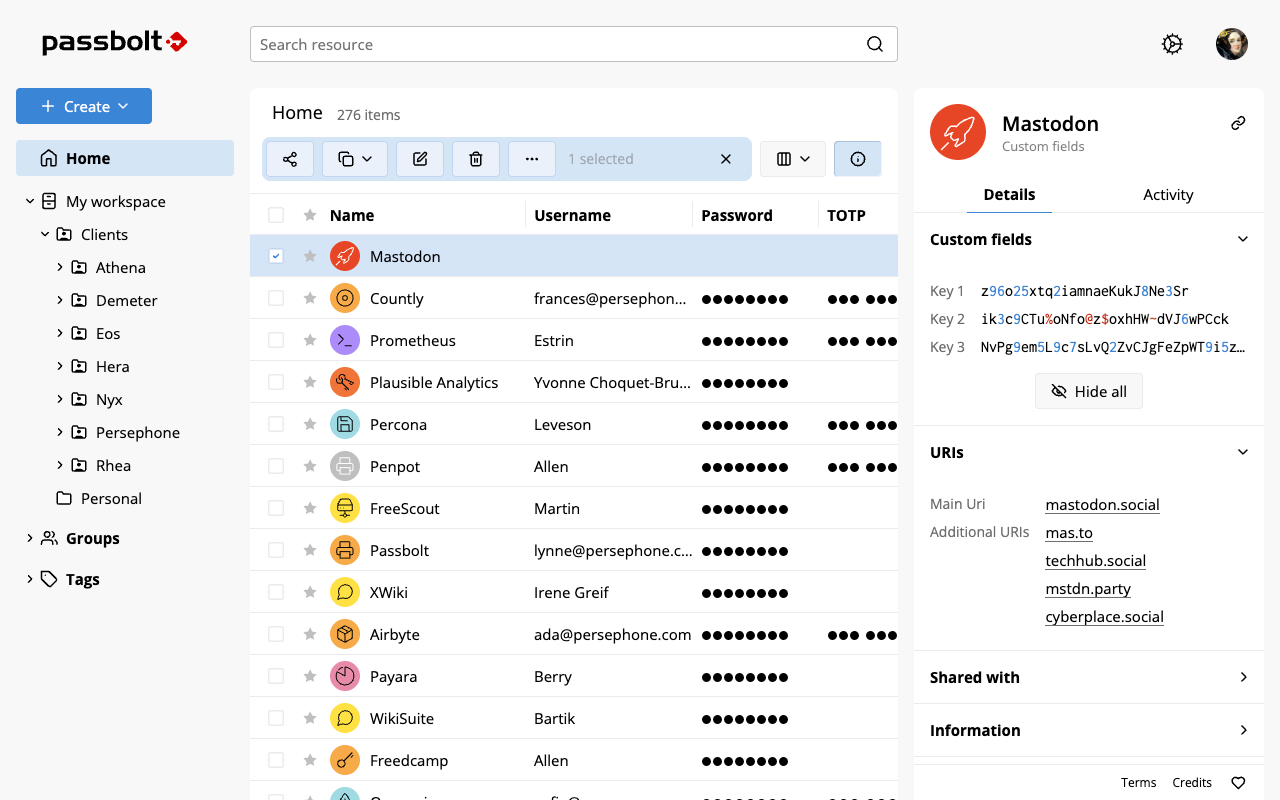The image size is (1280, 800).
Task: Check the Passbolt row checkbox
Action: click(x=276, y=550)
